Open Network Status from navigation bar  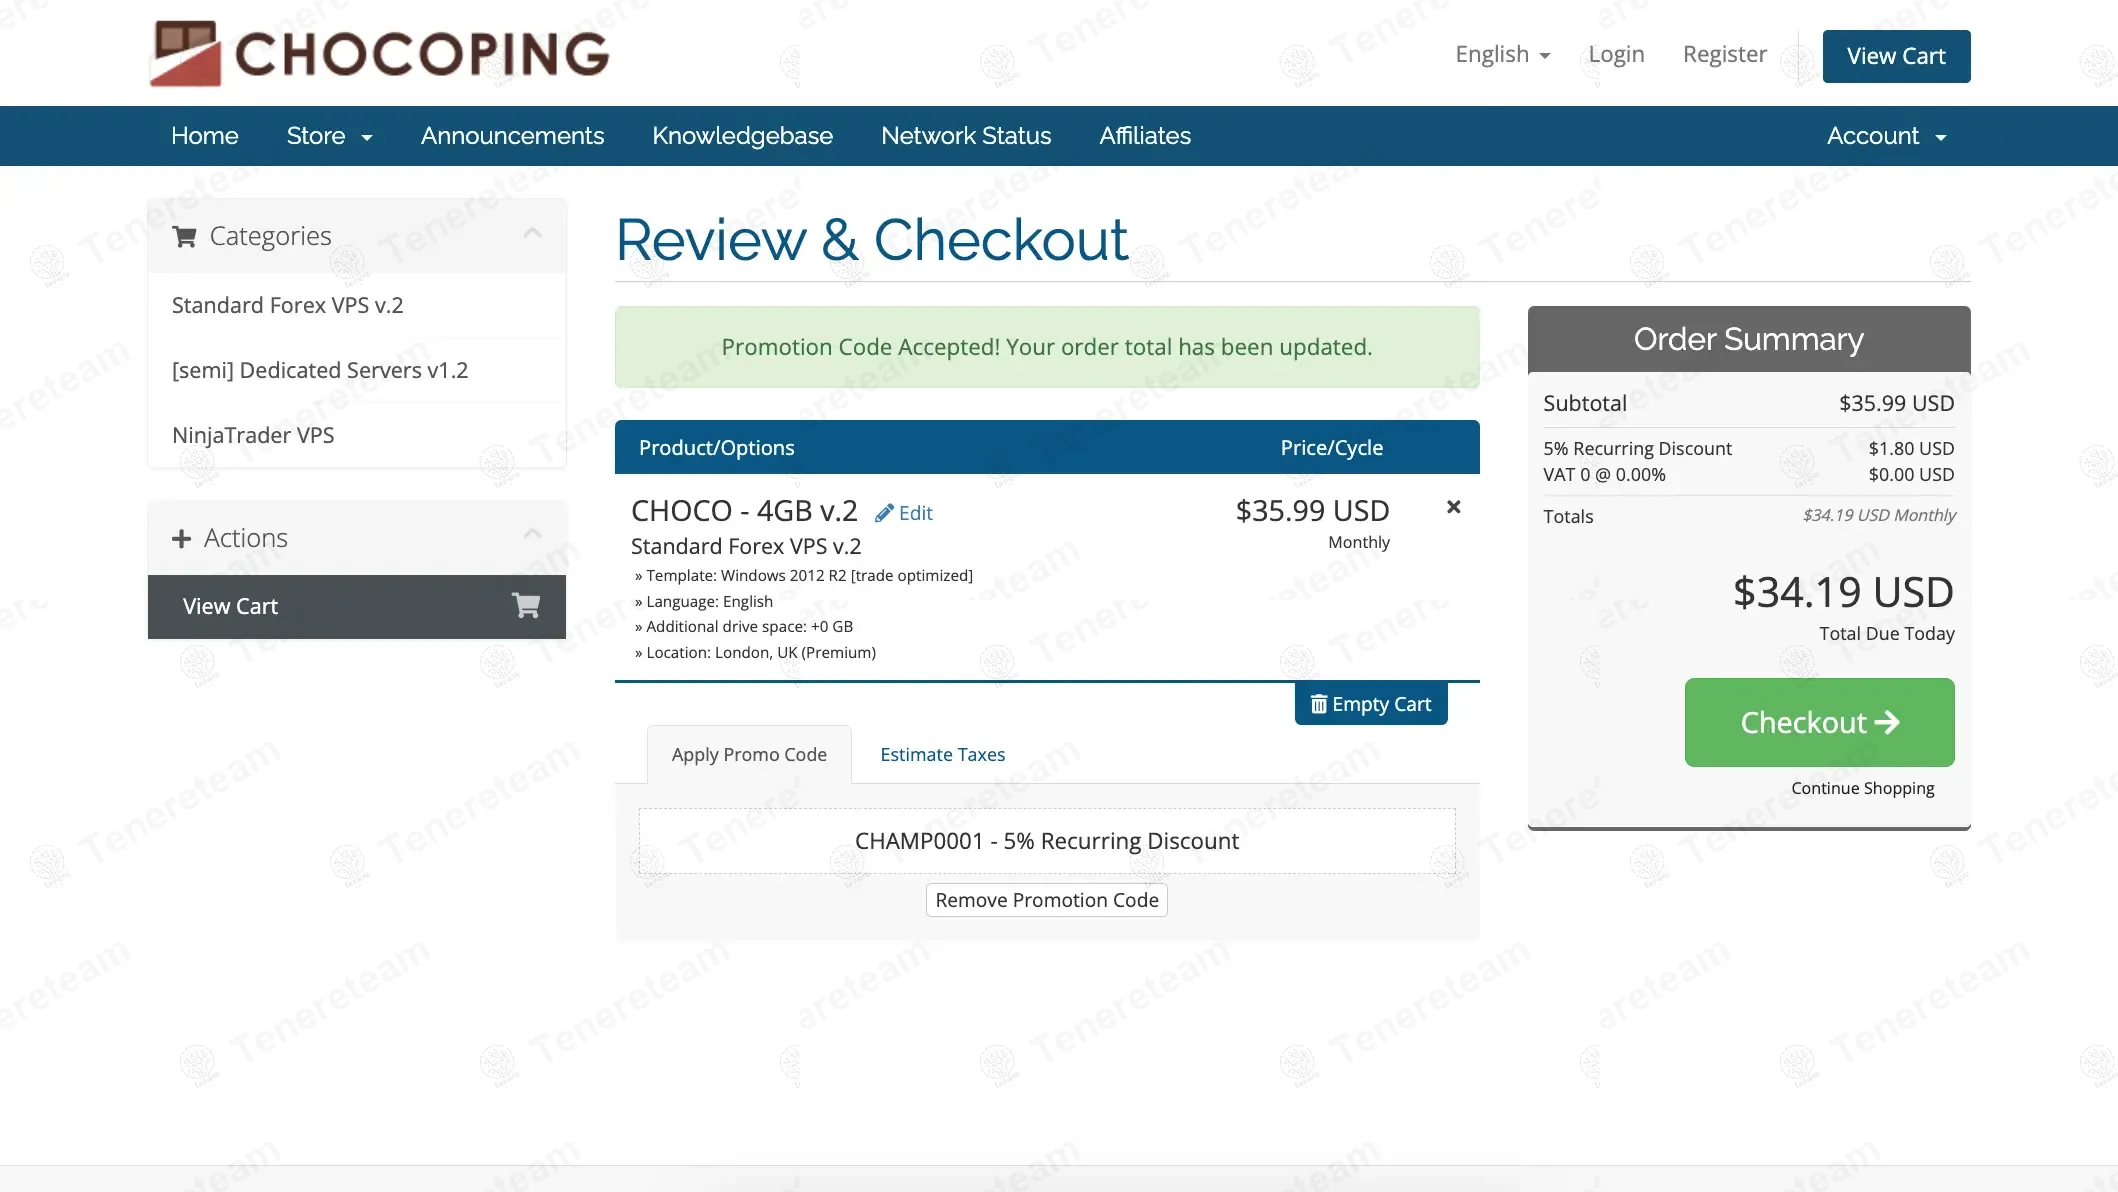pos(965,136)
